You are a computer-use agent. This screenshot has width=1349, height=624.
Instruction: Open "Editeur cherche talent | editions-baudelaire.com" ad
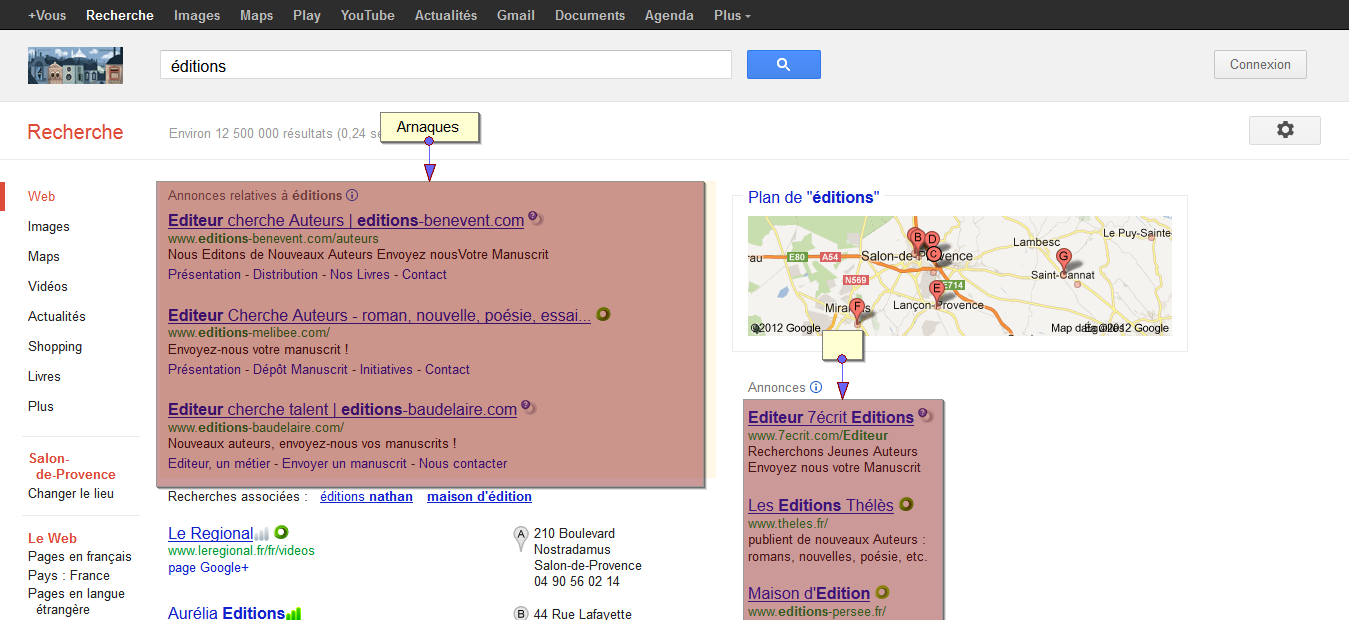[x=342, y=409]
